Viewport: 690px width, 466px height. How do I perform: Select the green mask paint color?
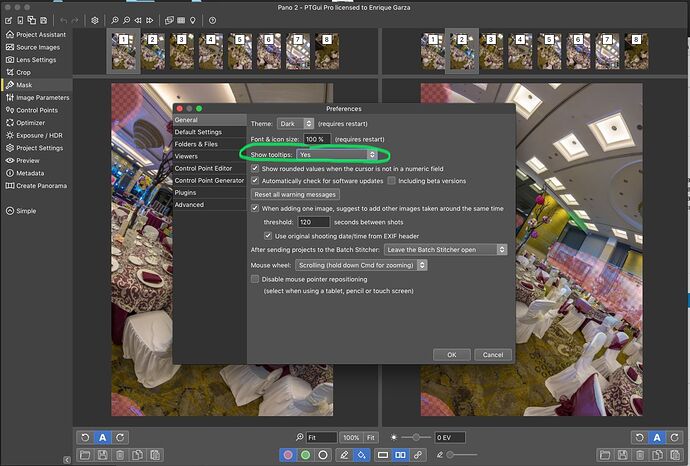306,455
